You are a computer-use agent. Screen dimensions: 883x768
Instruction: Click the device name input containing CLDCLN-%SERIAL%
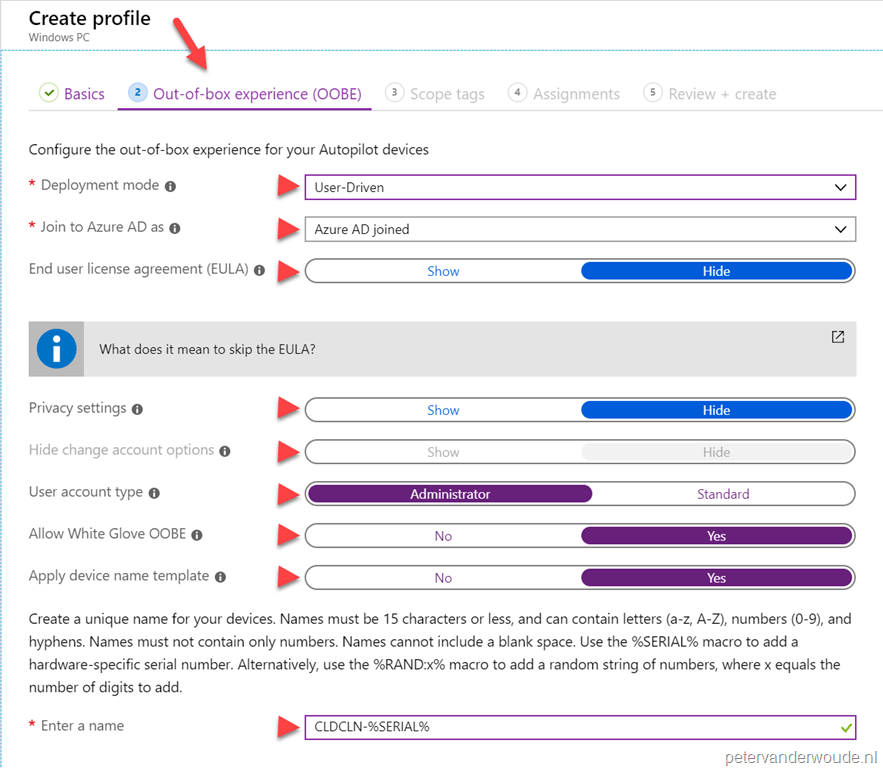pos(578,727)
